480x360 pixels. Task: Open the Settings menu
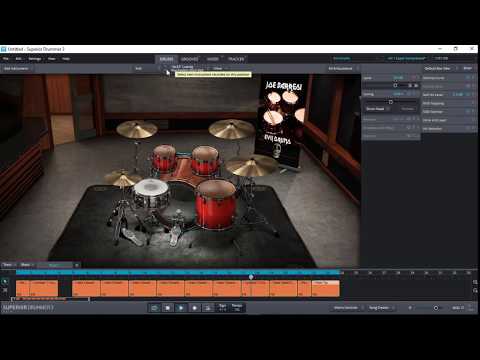click(35, 59)
